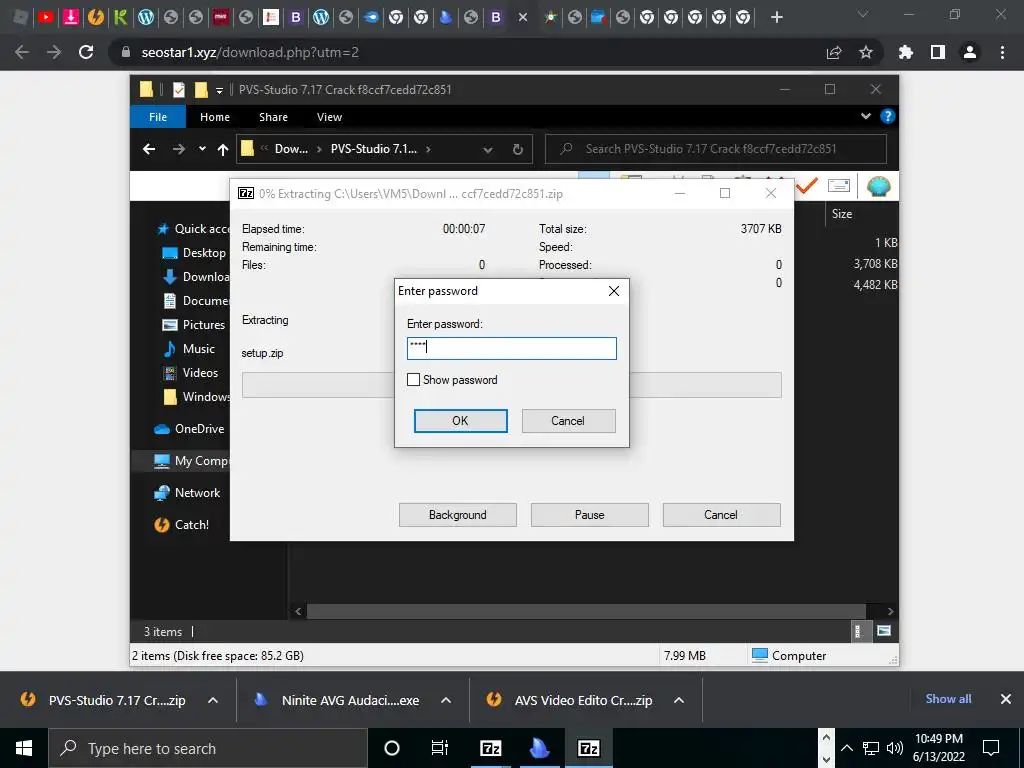Image resolution: width=1024 pixels, height=768 pixels.
Task: Select Quick access in navigation pane
Action: point(193,229)
